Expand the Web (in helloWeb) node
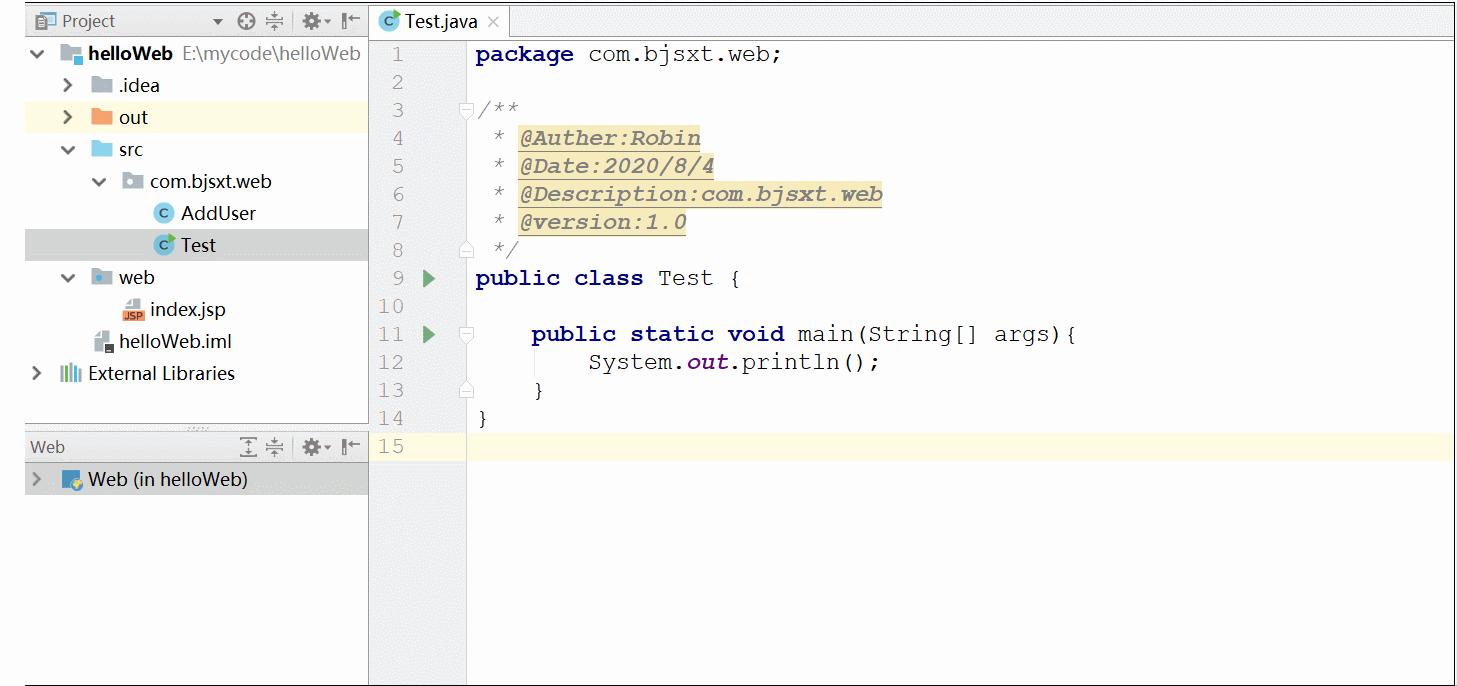Screen dimensions: 1457x686 click(37, 479)
